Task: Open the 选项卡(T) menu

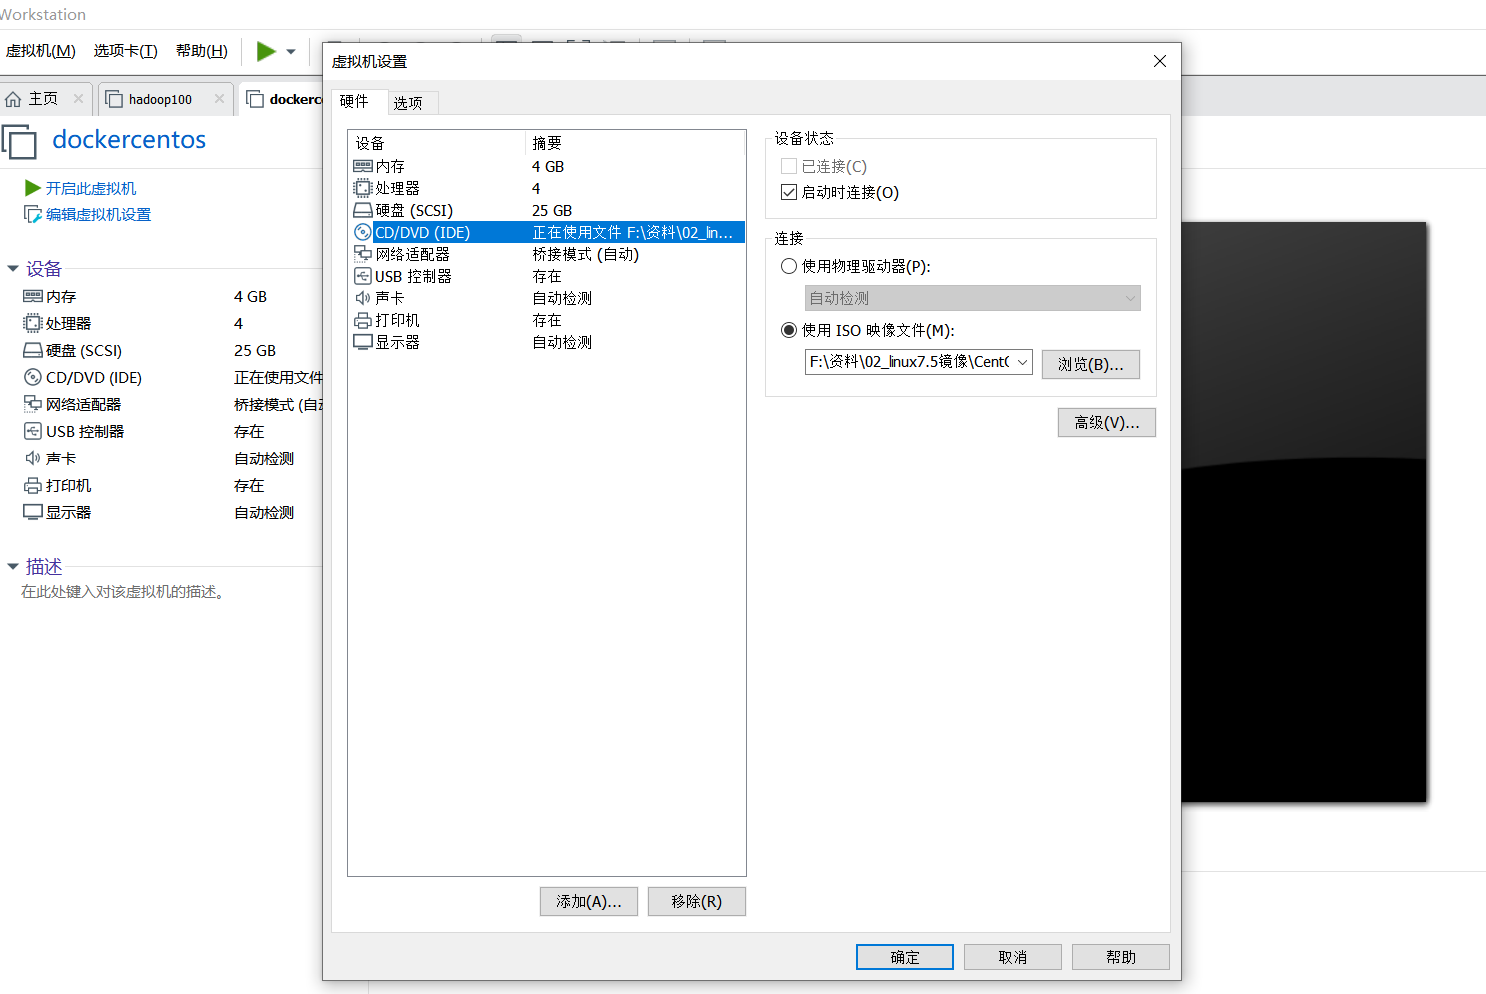Action: [126, 51]
